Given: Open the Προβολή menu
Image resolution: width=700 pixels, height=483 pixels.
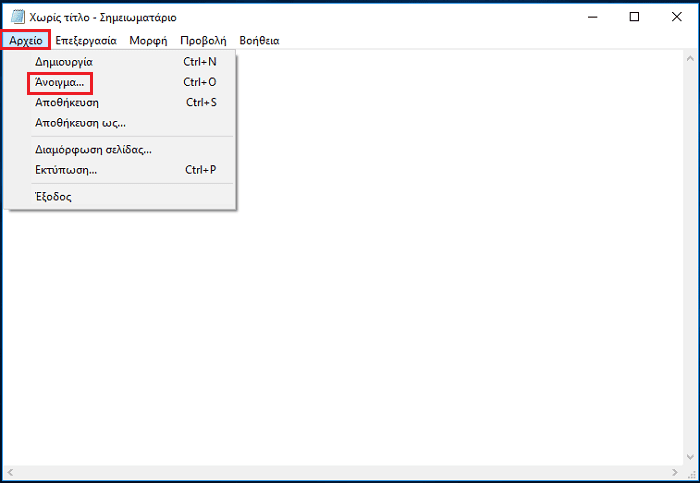Looking at the screenshot, I should point(203,41).
